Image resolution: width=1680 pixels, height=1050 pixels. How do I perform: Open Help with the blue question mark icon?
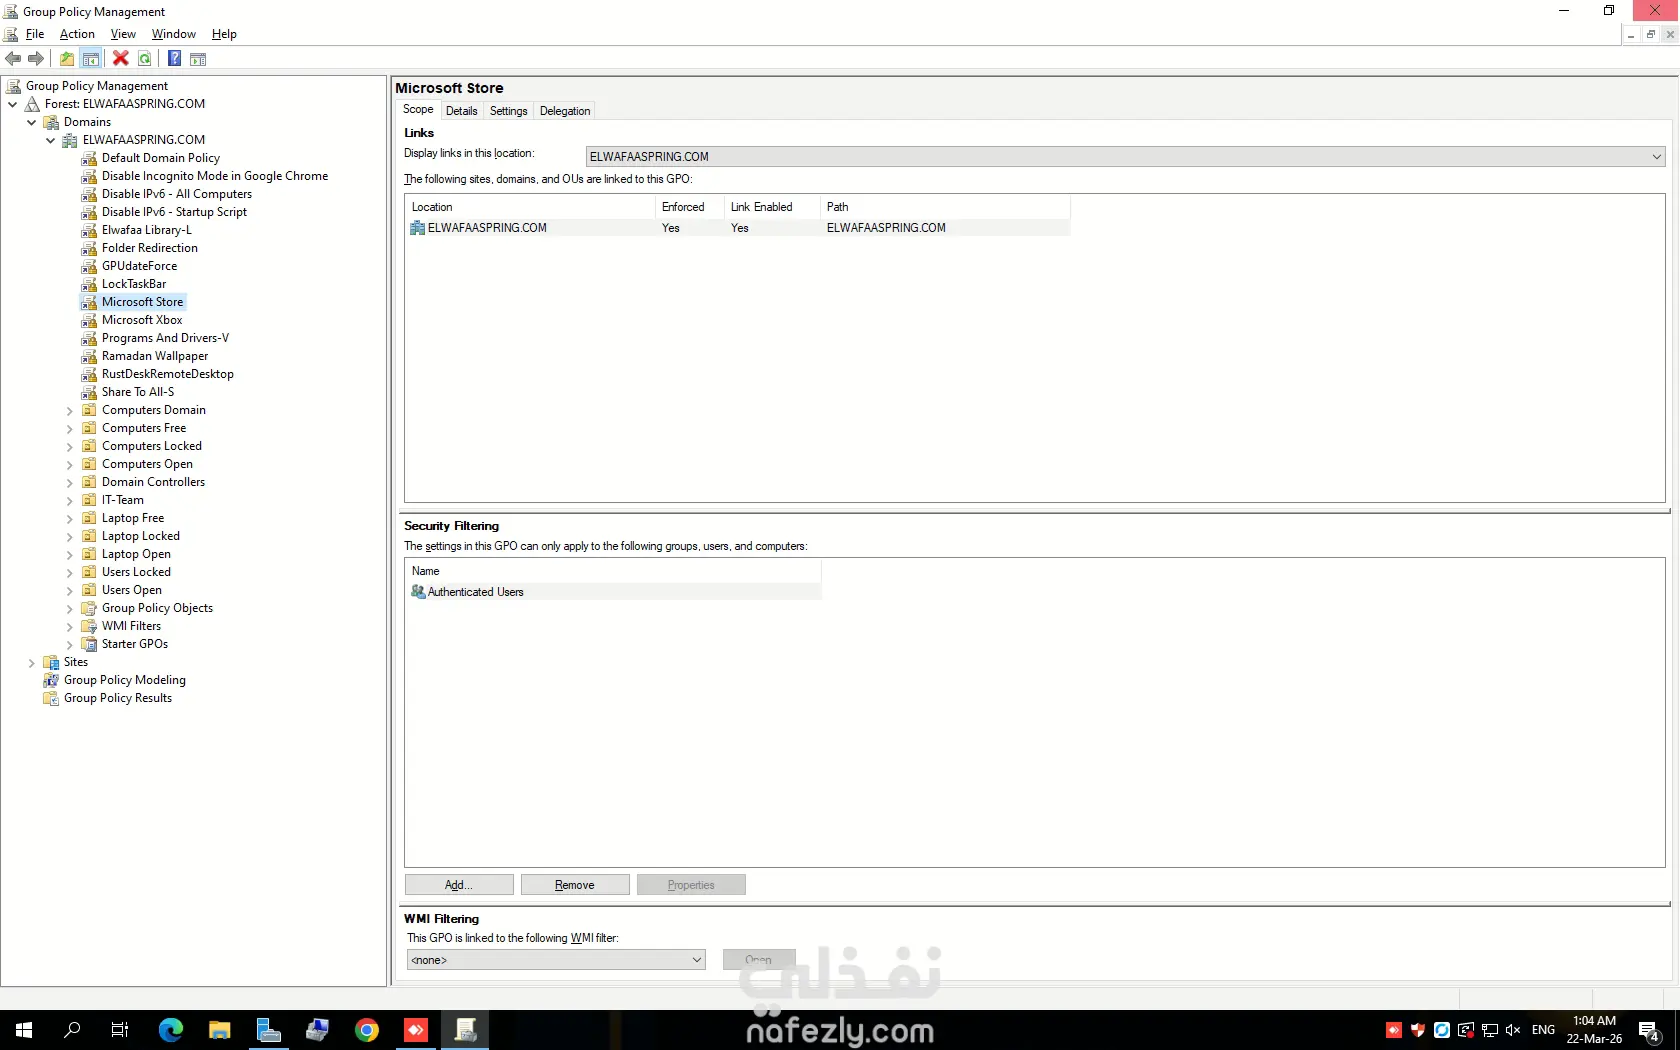(174, 59)
